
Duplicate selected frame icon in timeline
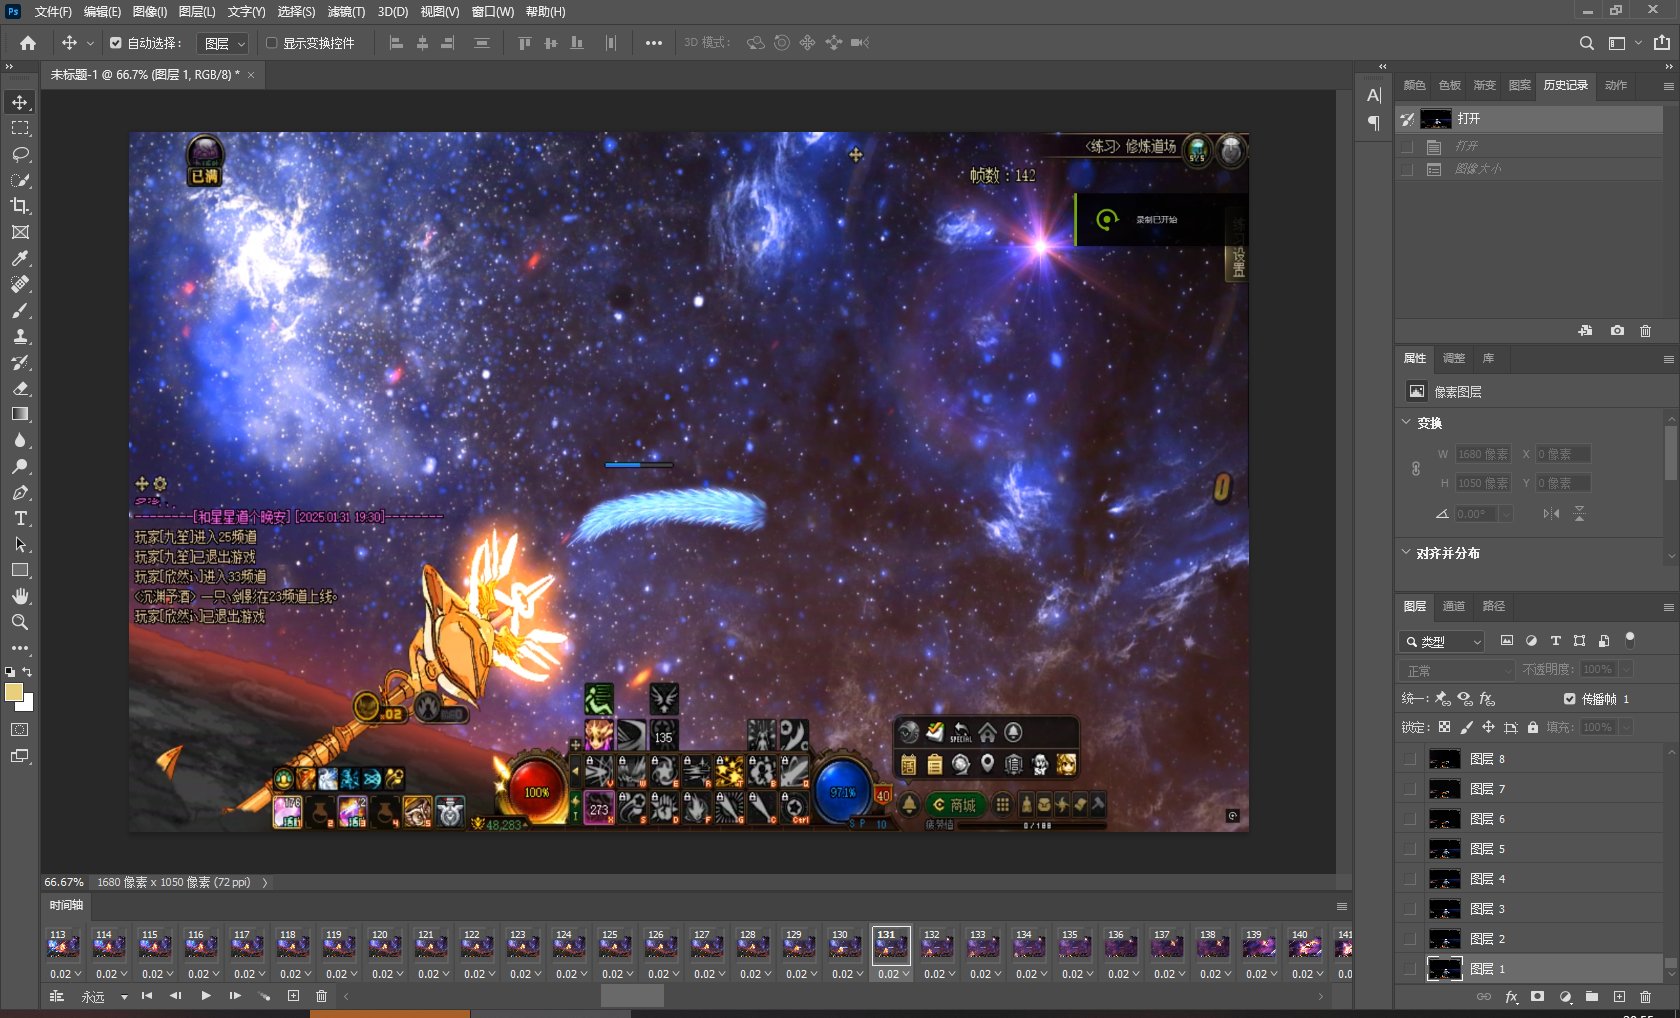293,996
